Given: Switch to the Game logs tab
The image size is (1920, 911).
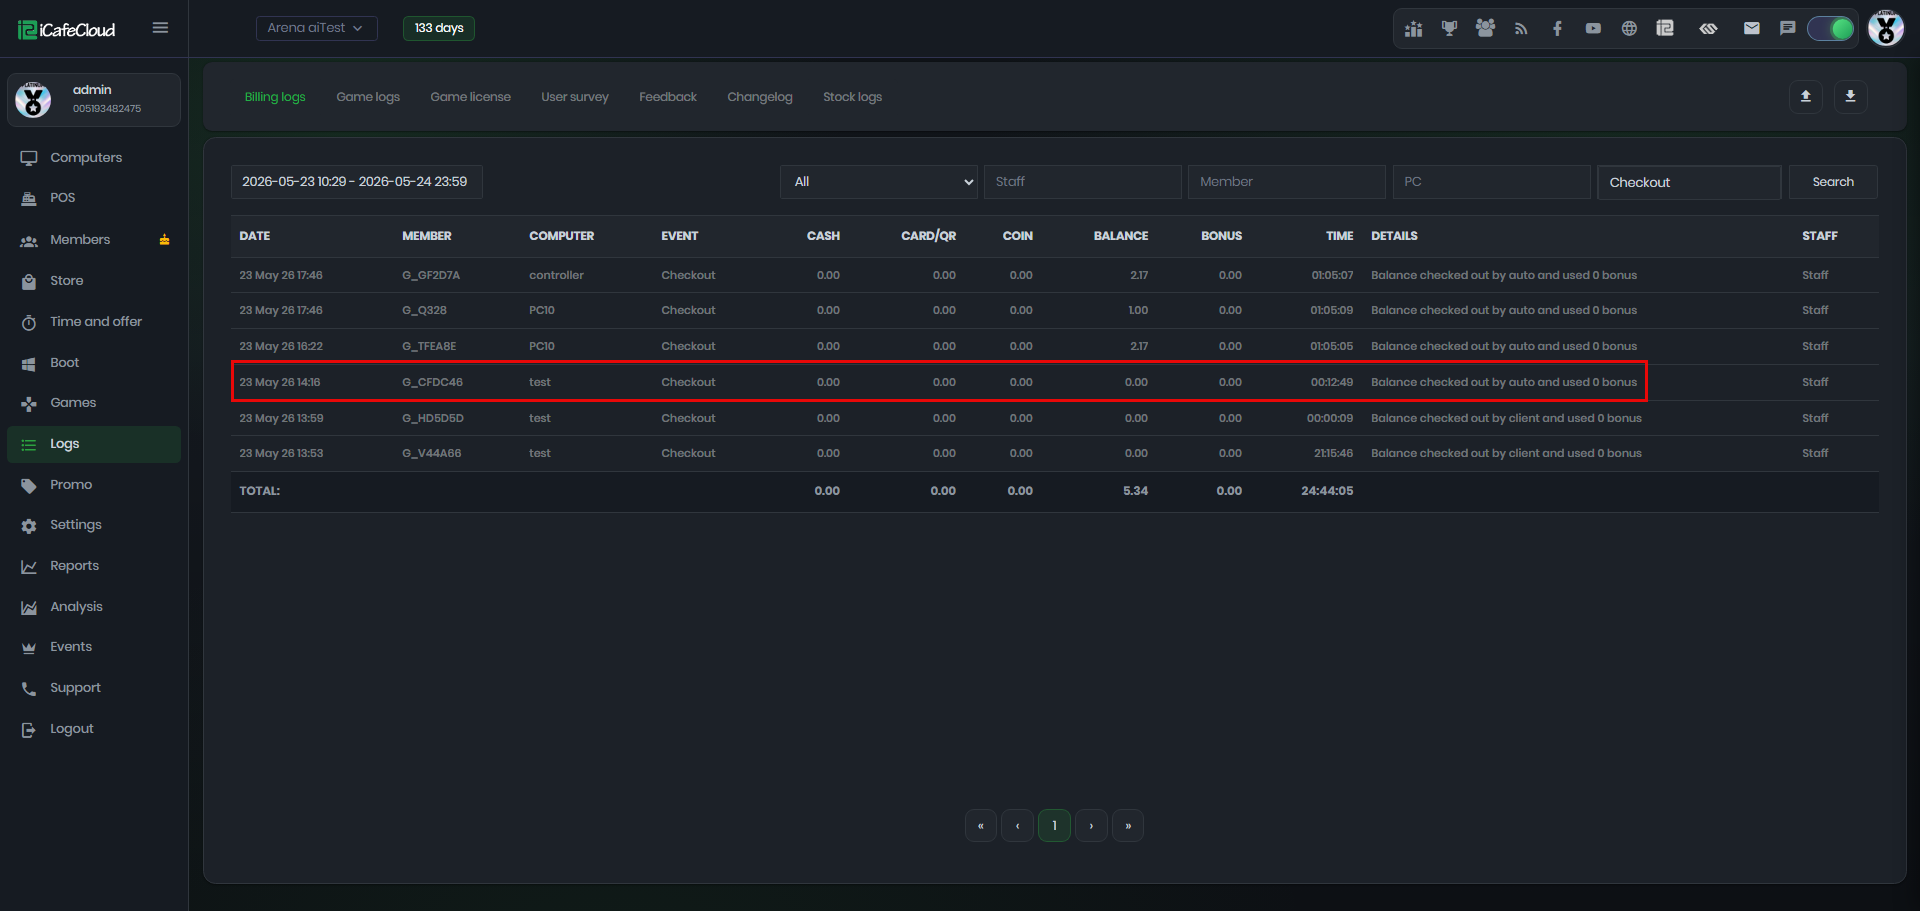Looking at the screenshot, I should click(368, 97).
